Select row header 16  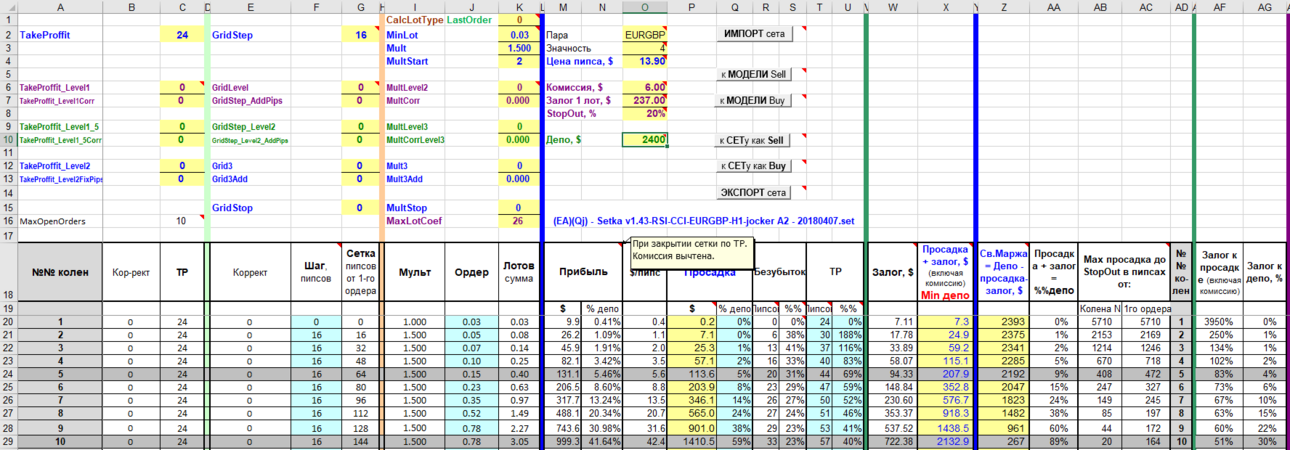tap(8, 220)
